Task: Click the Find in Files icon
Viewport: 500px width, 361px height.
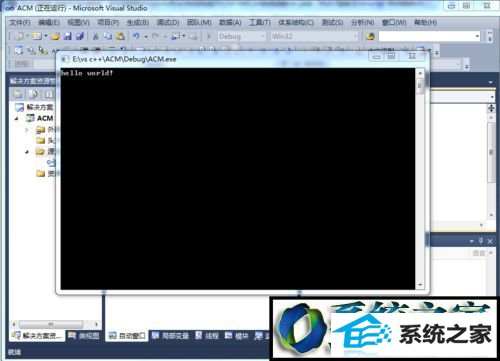Action: coord(370,36)
